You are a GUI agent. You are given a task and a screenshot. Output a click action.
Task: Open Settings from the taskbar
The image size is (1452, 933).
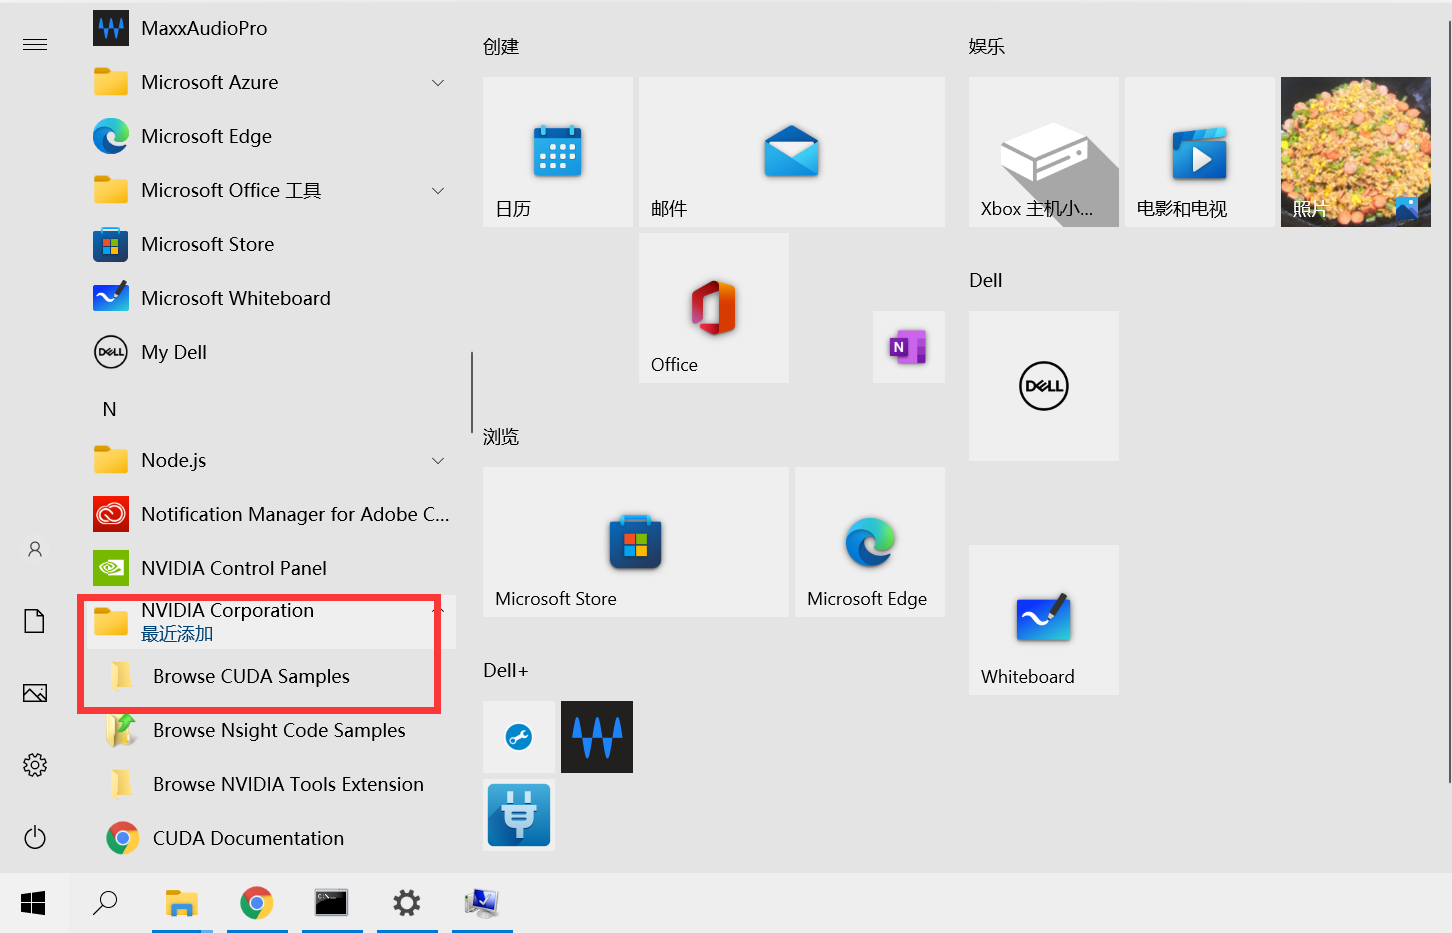point(407,903)
